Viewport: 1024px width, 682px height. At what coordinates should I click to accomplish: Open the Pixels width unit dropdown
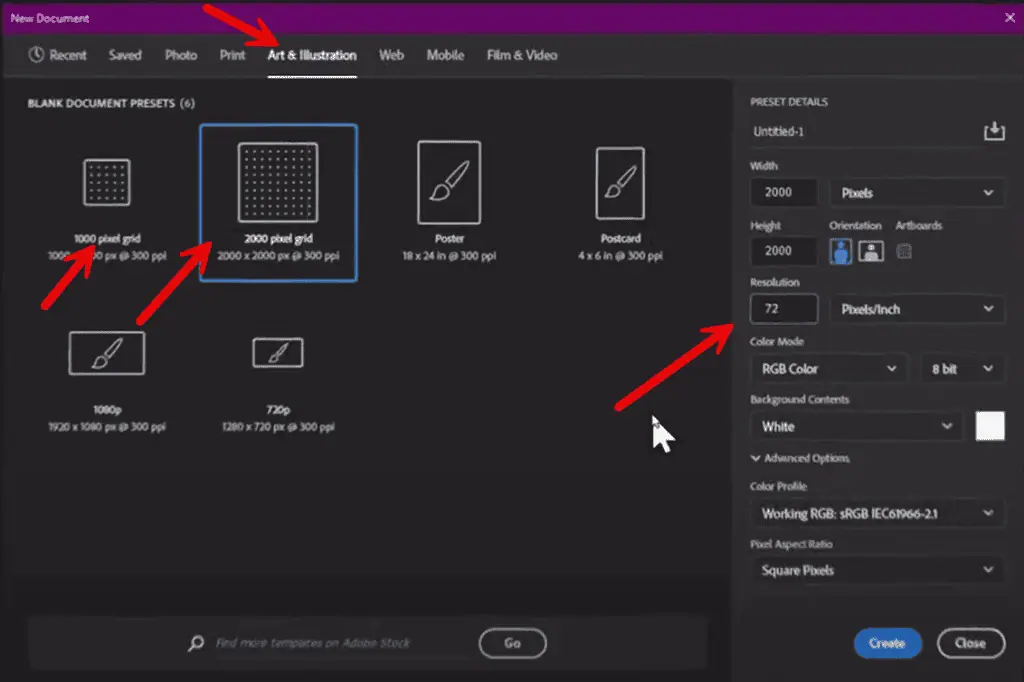click(x=917, y=193)
